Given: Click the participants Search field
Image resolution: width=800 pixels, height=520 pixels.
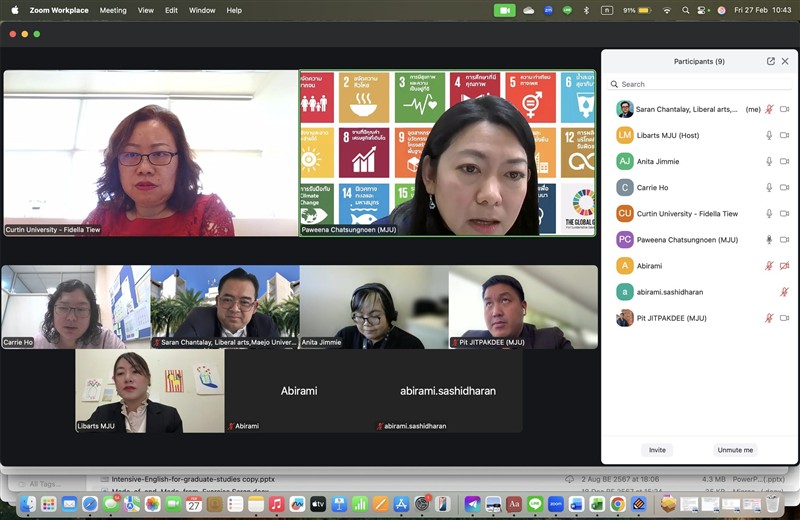Looking at the screenshot, I should (700, 84).
